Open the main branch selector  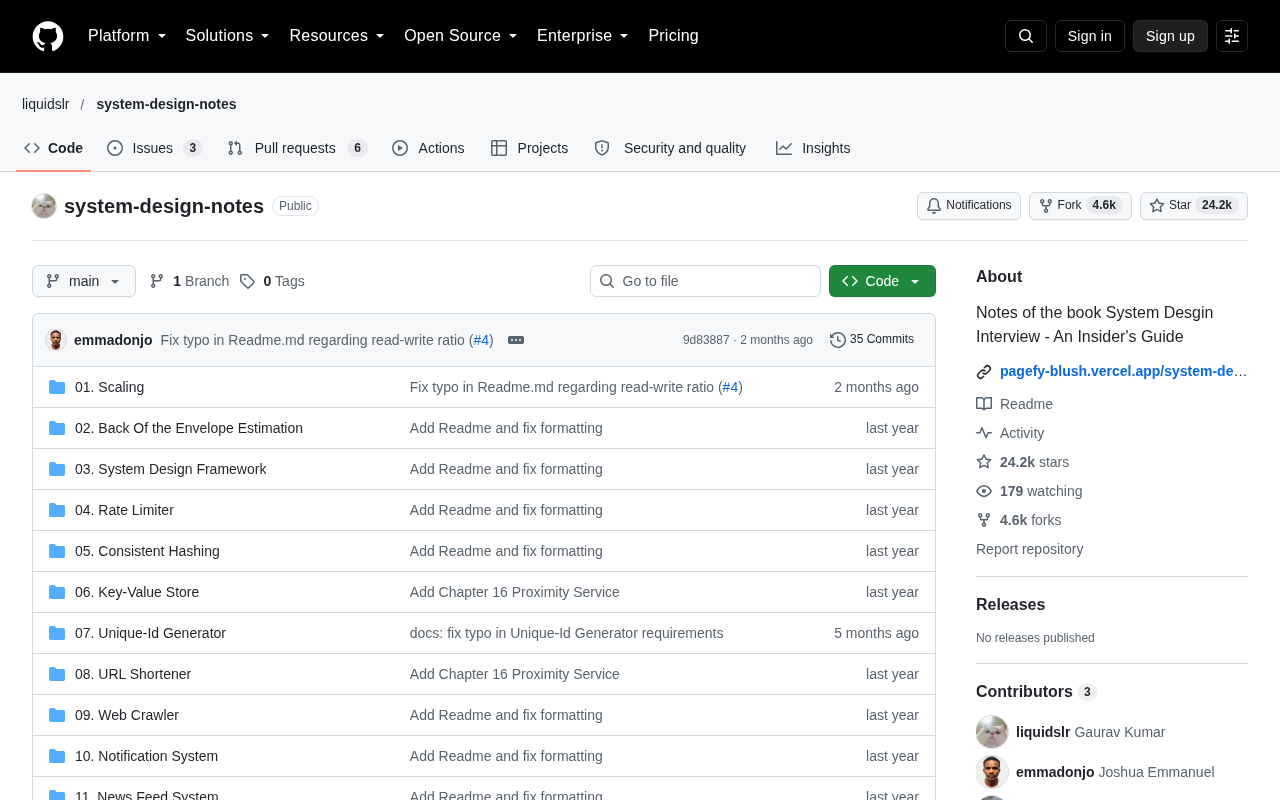coord(84,281)
